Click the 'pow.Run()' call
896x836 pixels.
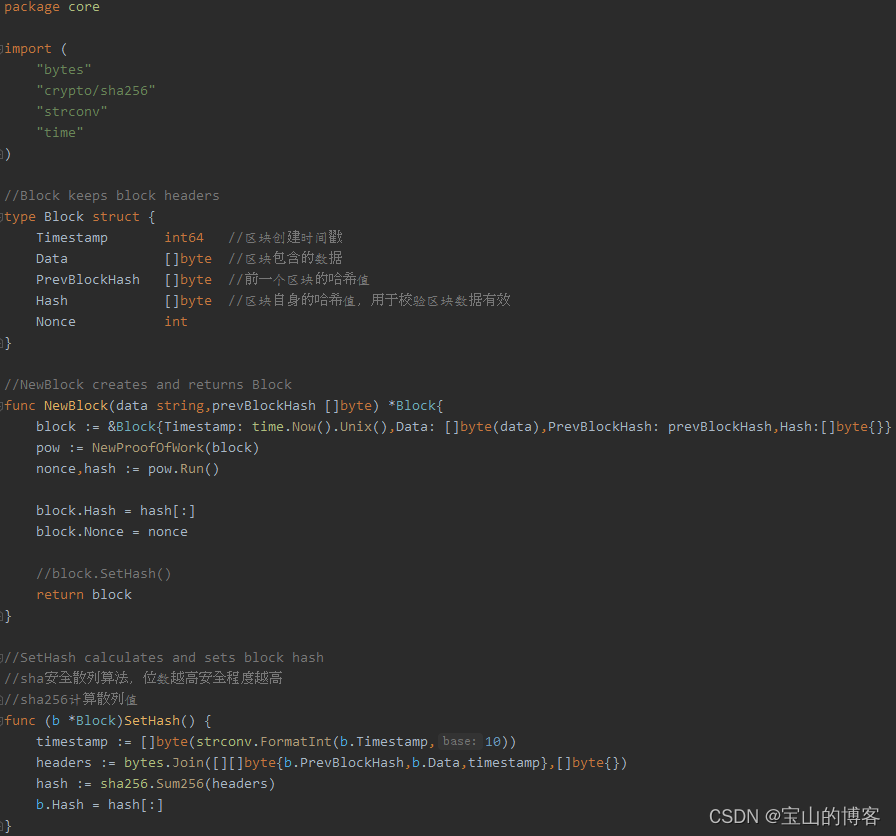(184, 469)
